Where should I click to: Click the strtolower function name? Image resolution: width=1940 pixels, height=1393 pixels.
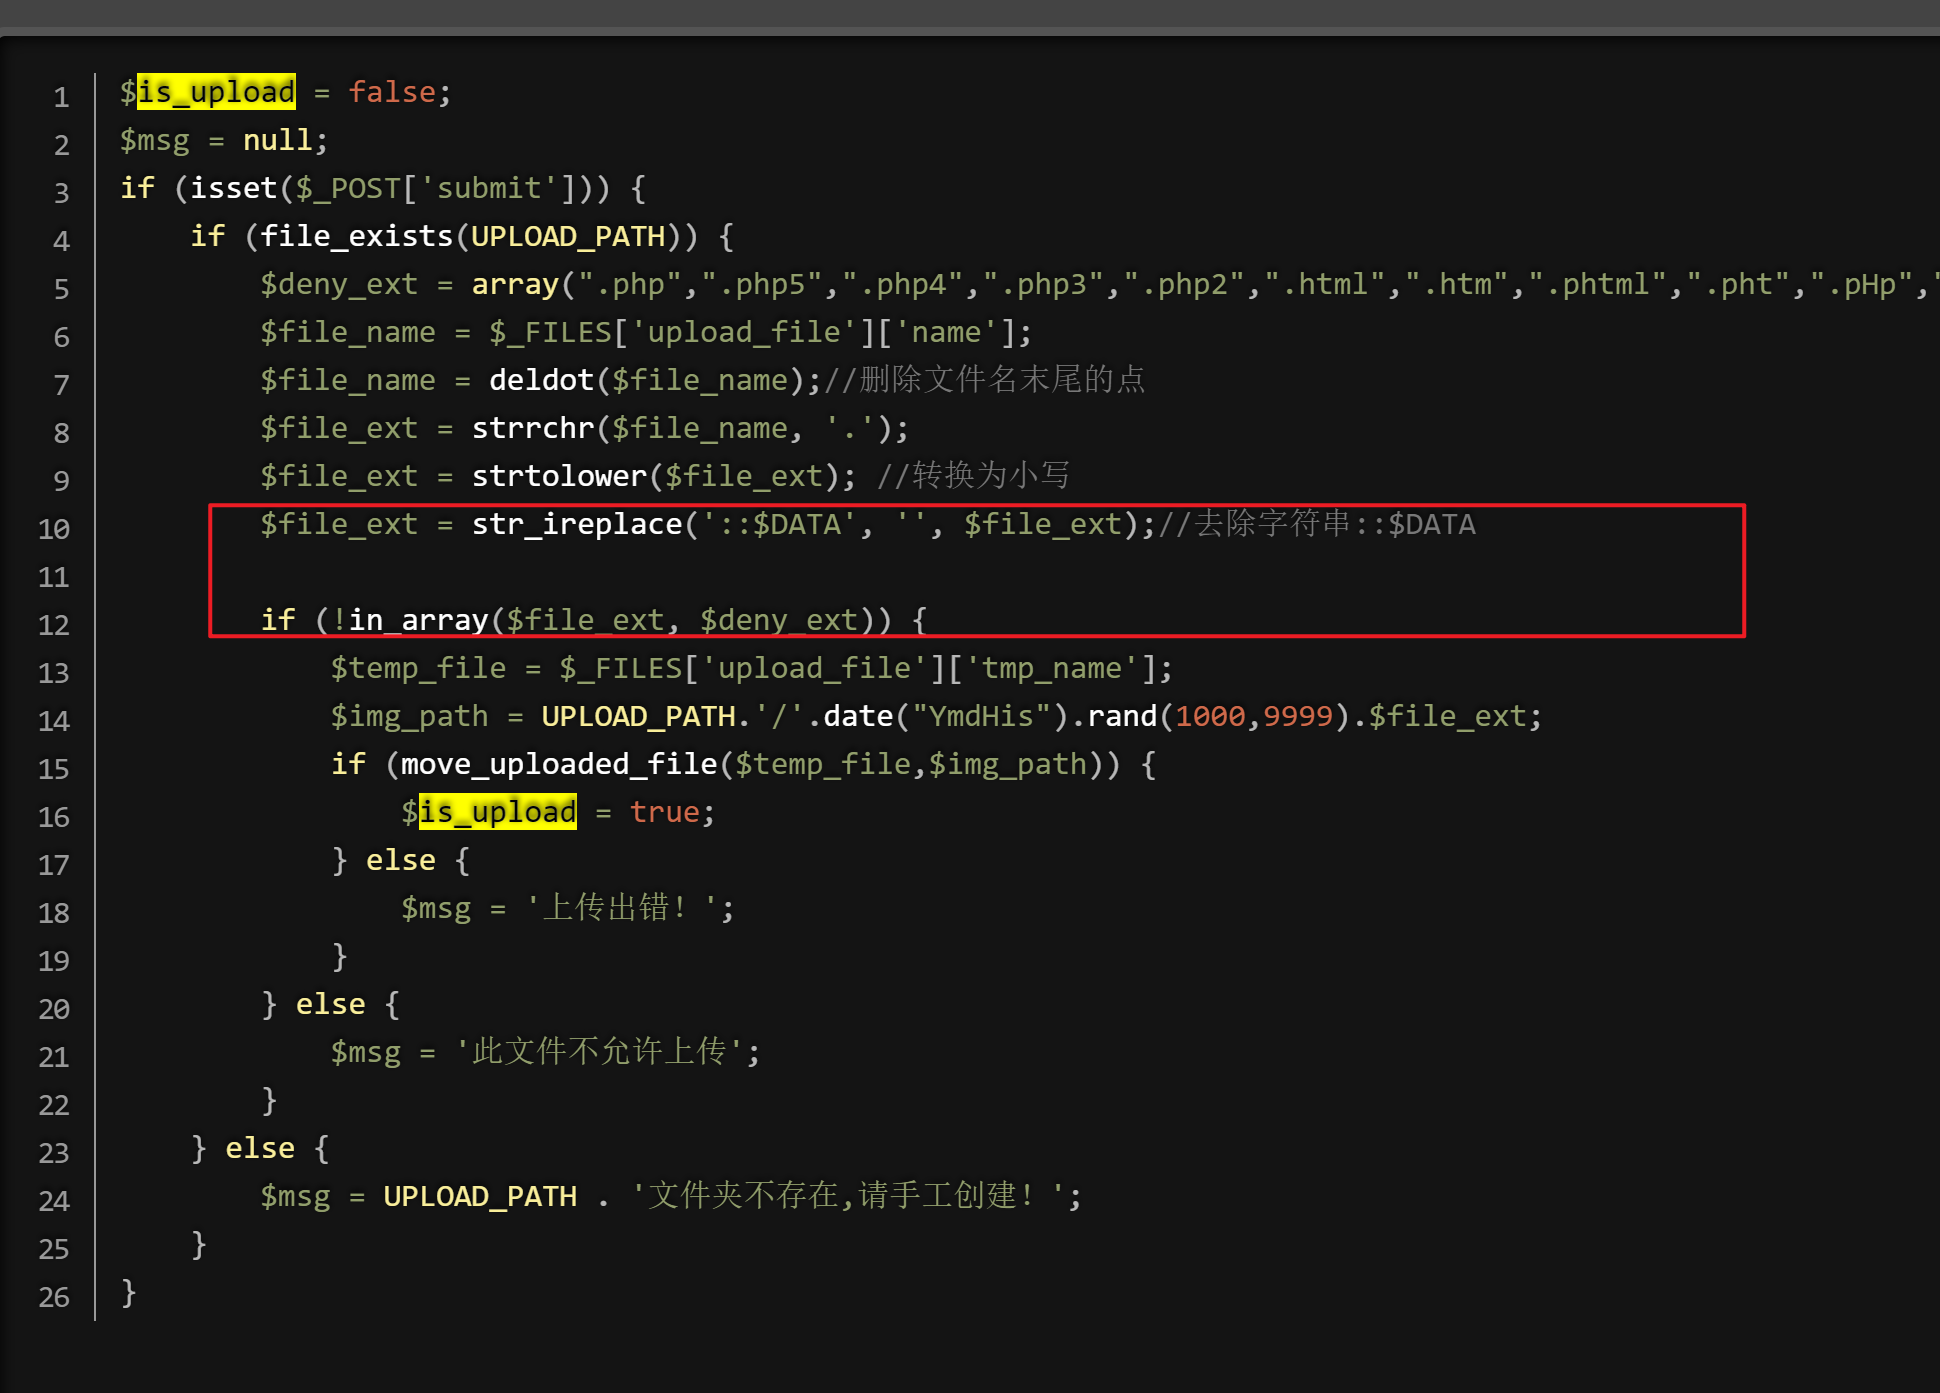(559, 476)
